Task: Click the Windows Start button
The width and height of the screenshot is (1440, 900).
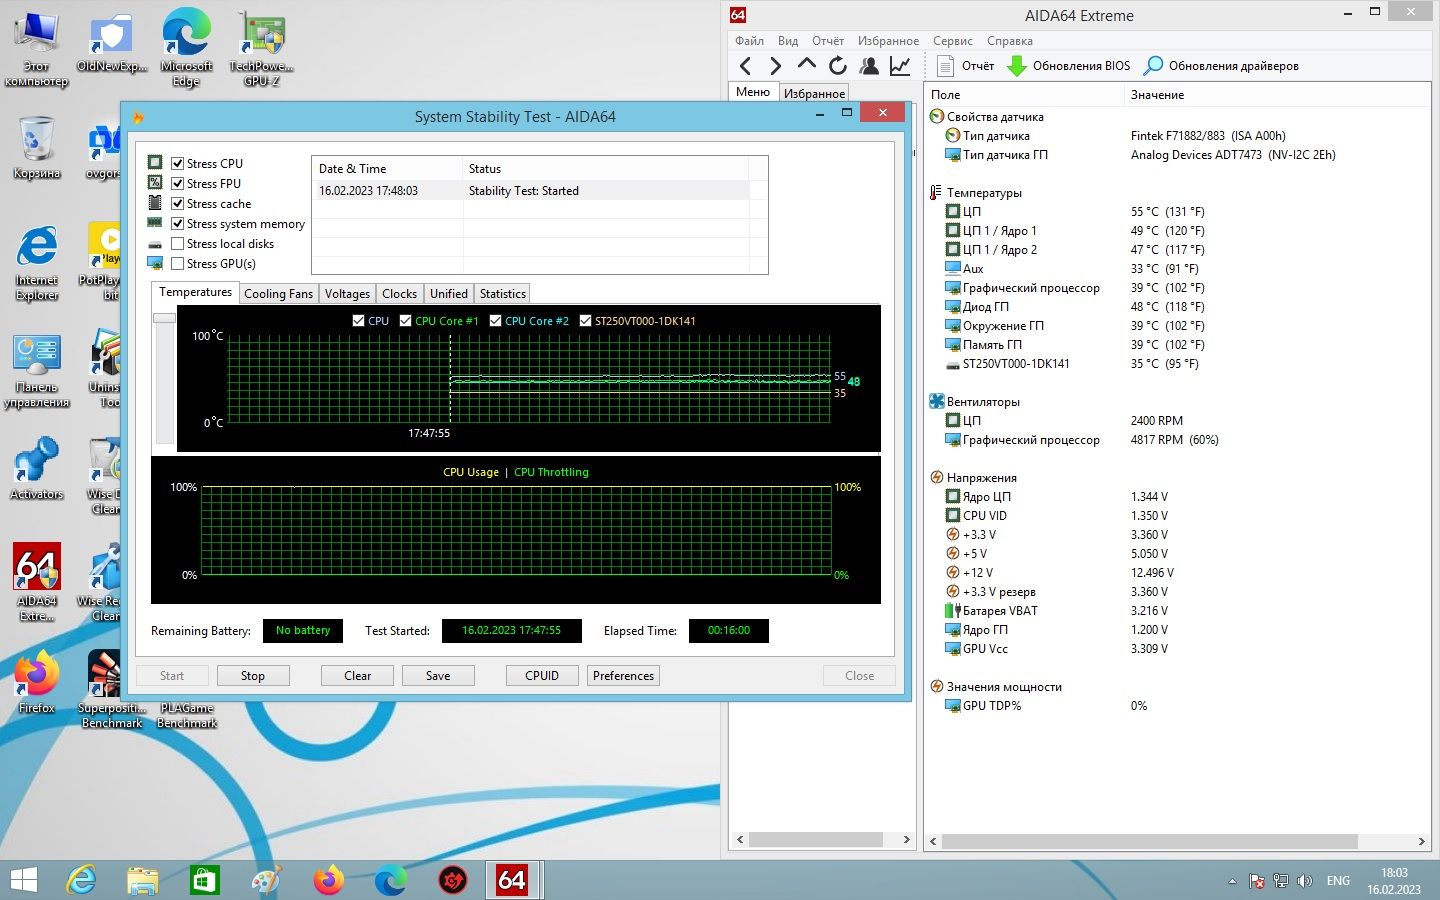Action: pos(23,880)
